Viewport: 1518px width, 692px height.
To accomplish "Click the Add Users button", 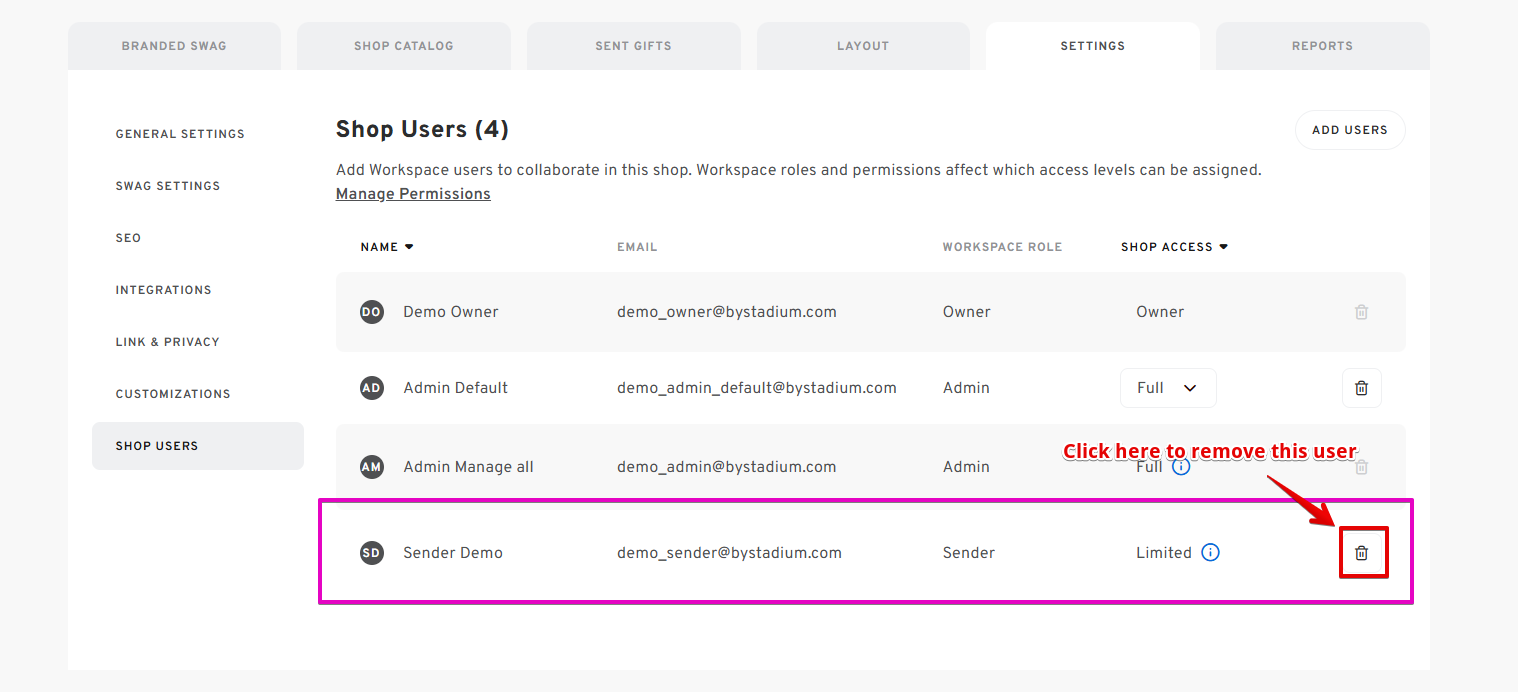I will (x=1349, y=130).
